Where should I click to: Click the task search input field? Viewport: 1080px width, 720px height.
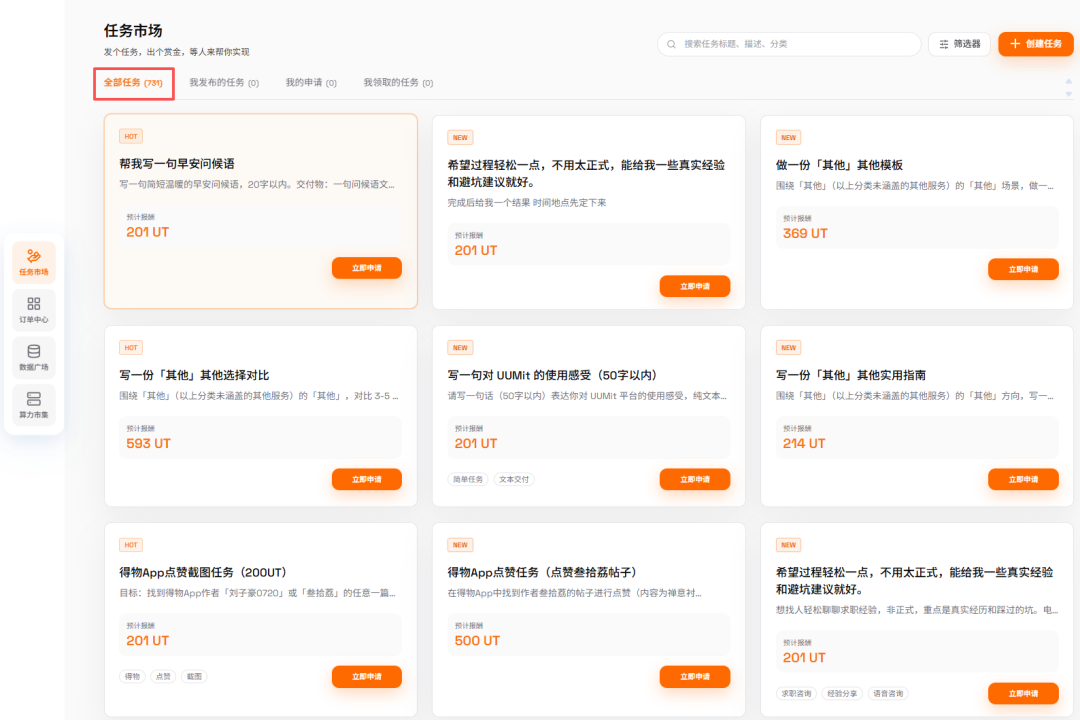point(789,44)
